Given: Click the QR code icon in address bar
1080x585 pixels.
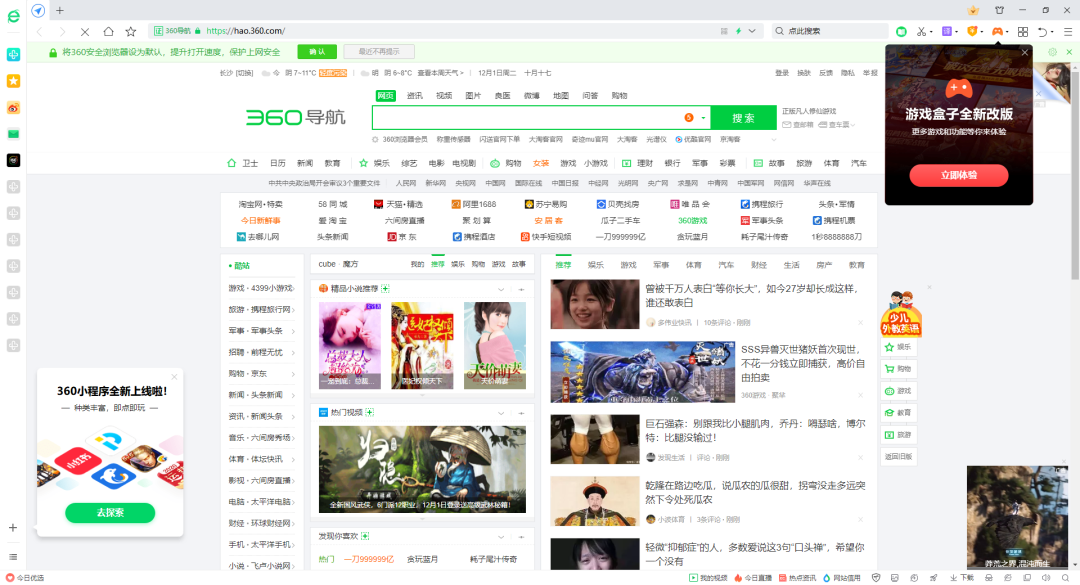Looking at the screenshot, I should [724, 31].
